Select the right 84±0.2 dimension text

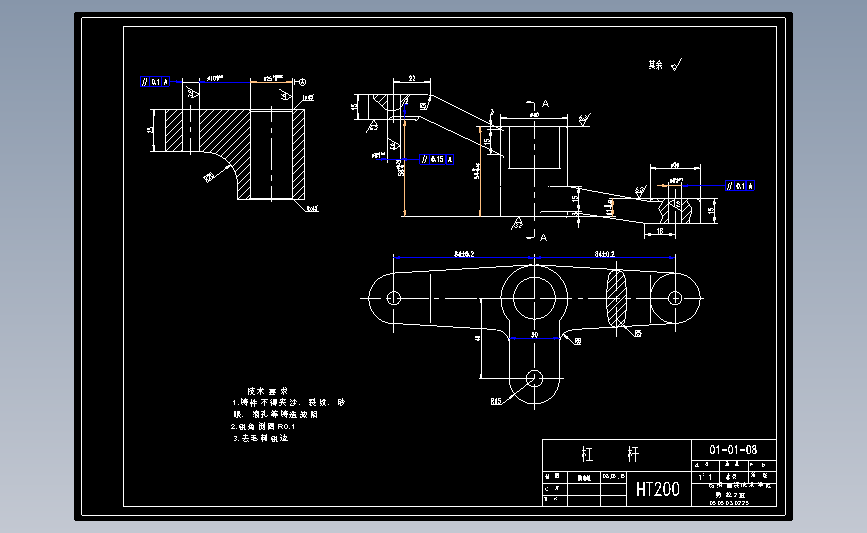click(604, 254)
